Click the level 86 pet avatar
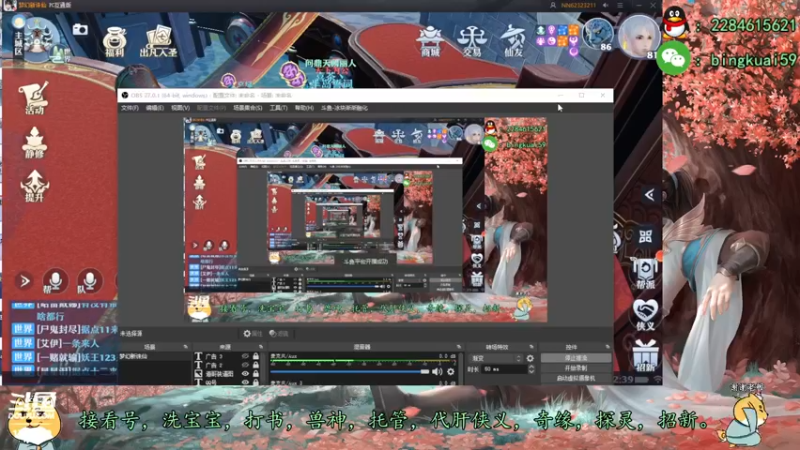Viewport: 800px width, 450px height. pos(598,34)
